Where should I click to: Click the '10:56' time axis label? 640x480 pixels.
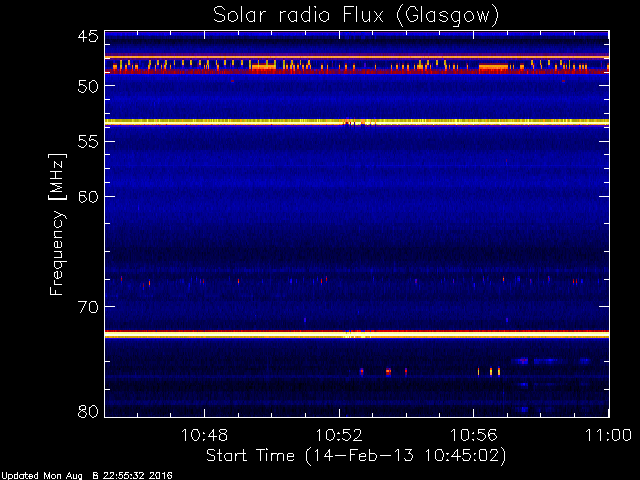(x=473, y=435)
